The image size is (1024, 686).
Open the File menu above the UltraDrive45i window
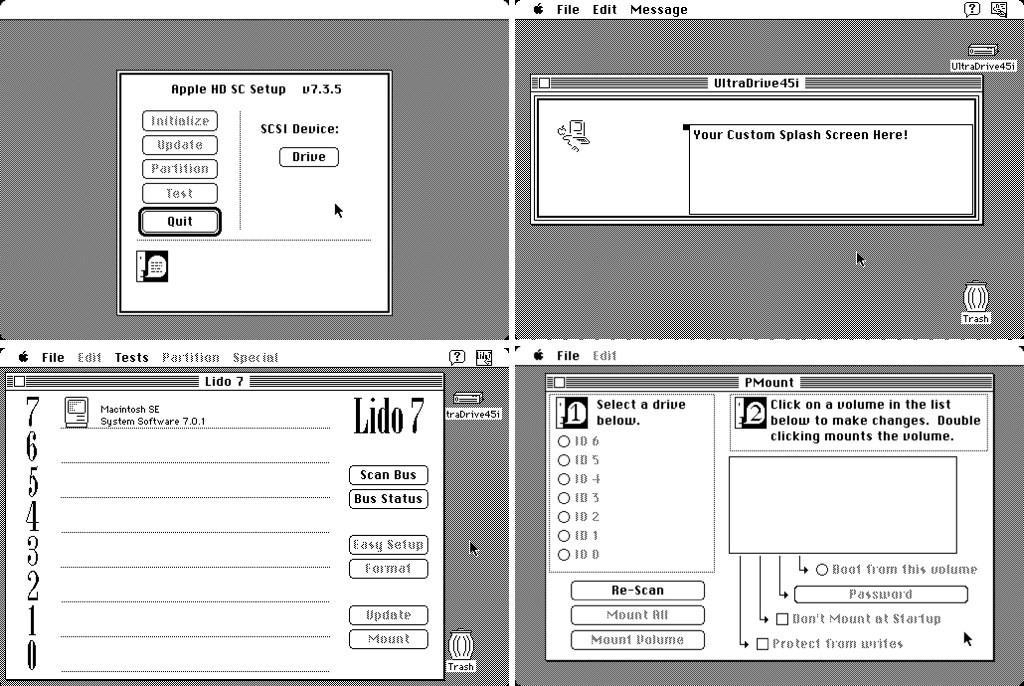[568, 9]
